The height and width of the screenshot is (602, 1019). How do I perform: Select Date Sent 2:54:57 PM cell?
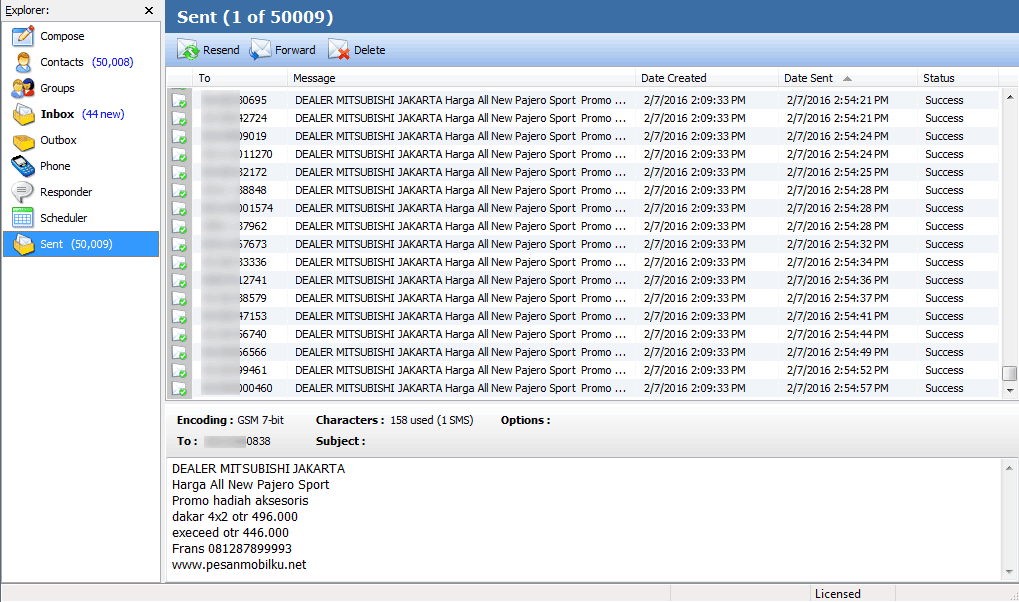pos(838,388)
